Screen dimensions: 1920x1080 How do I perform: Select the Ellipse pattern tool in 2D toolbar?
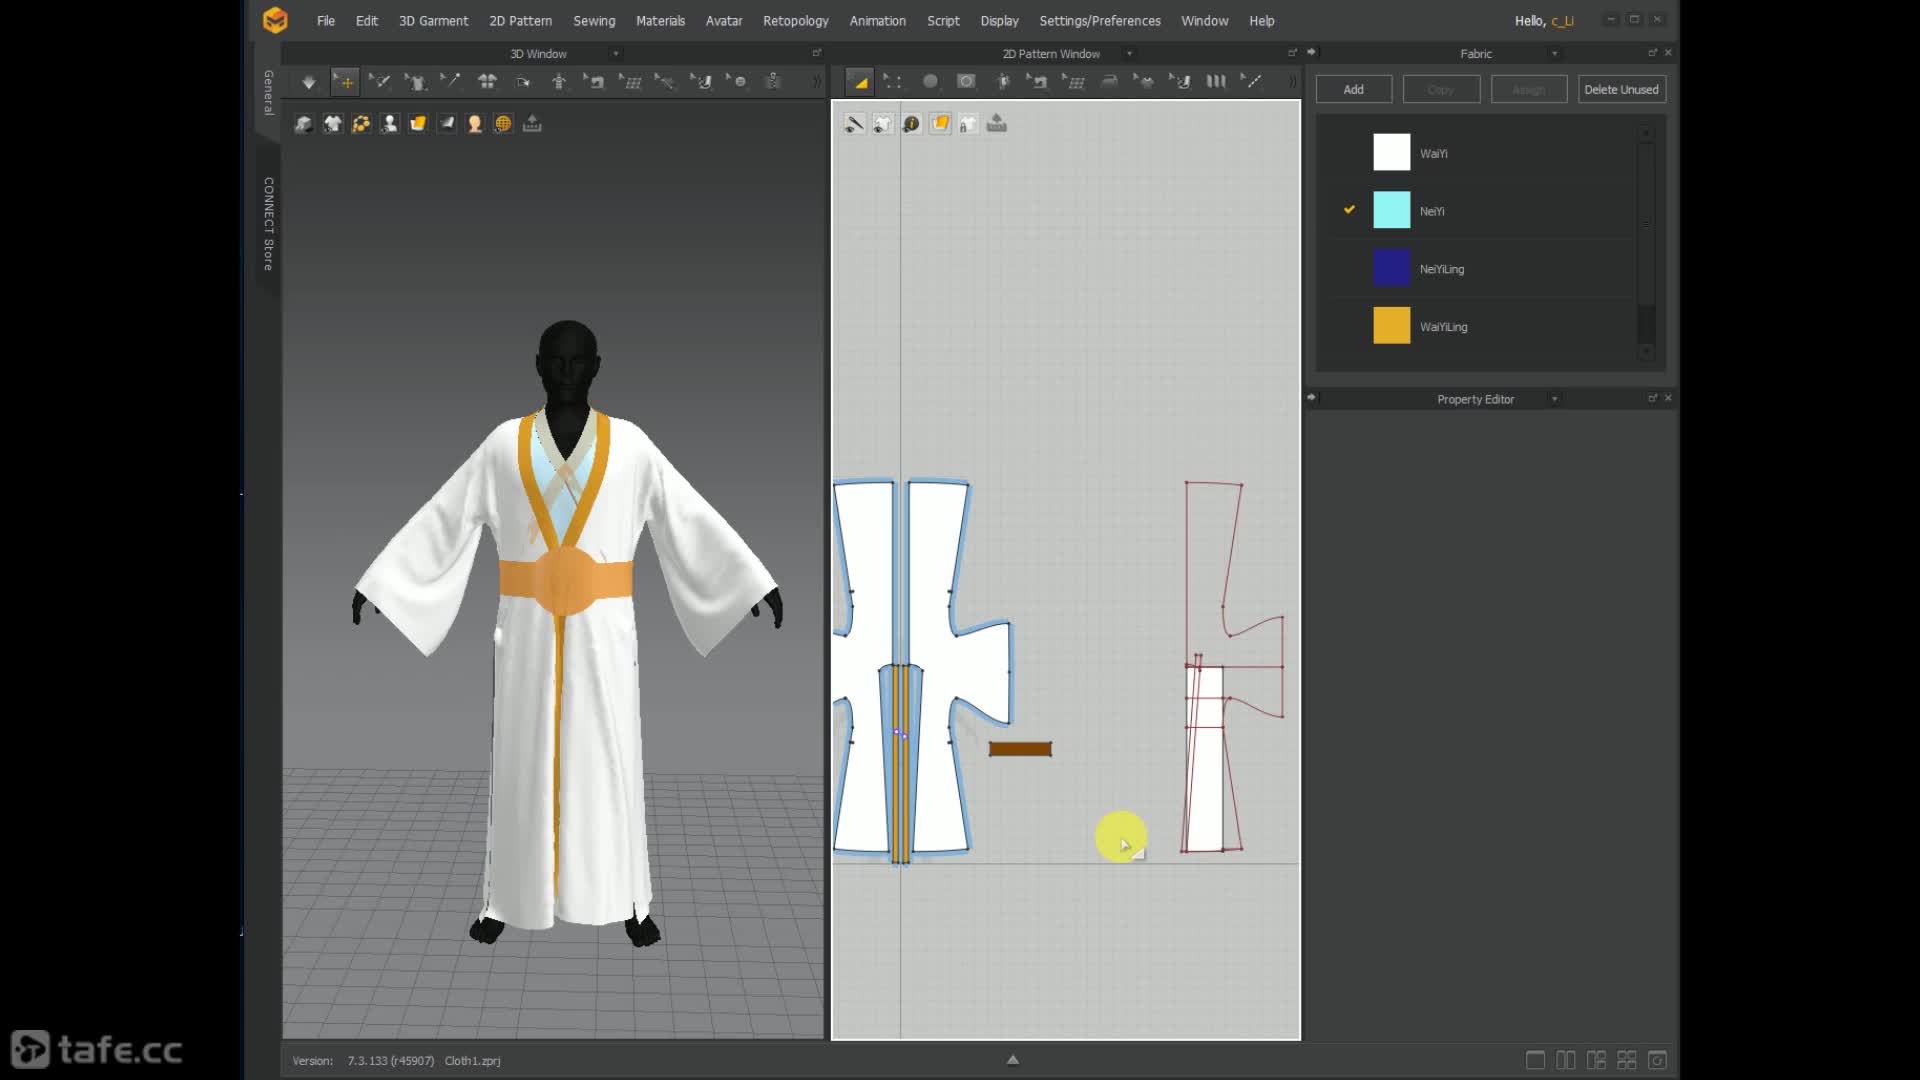click(x=930, y=82)
